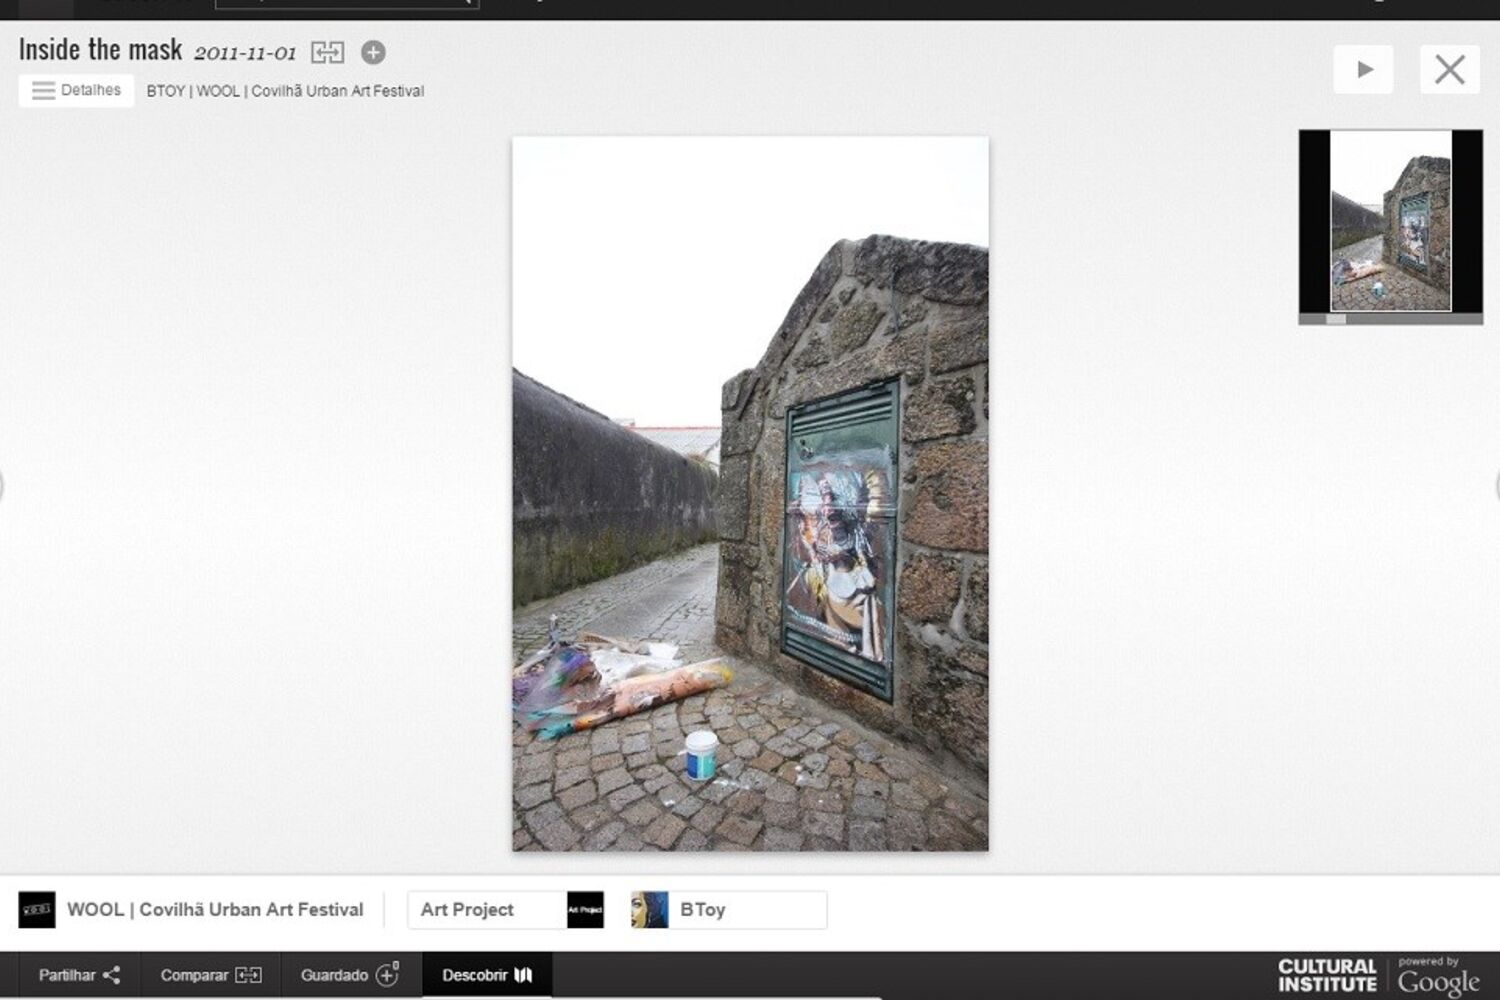Screen dimensions: 1500x1000
Task: Click the BToy artist portrait thumbnail
Action: [650, 910]
